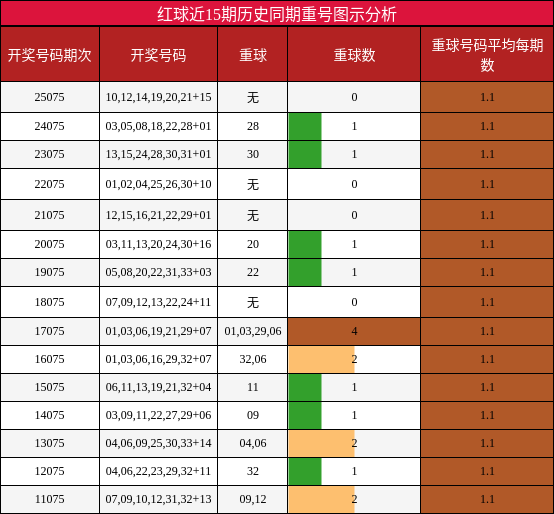Click 无 in the 18075 row
The image size is (554, 514).
pyautogui.click(x=253, y=302)
